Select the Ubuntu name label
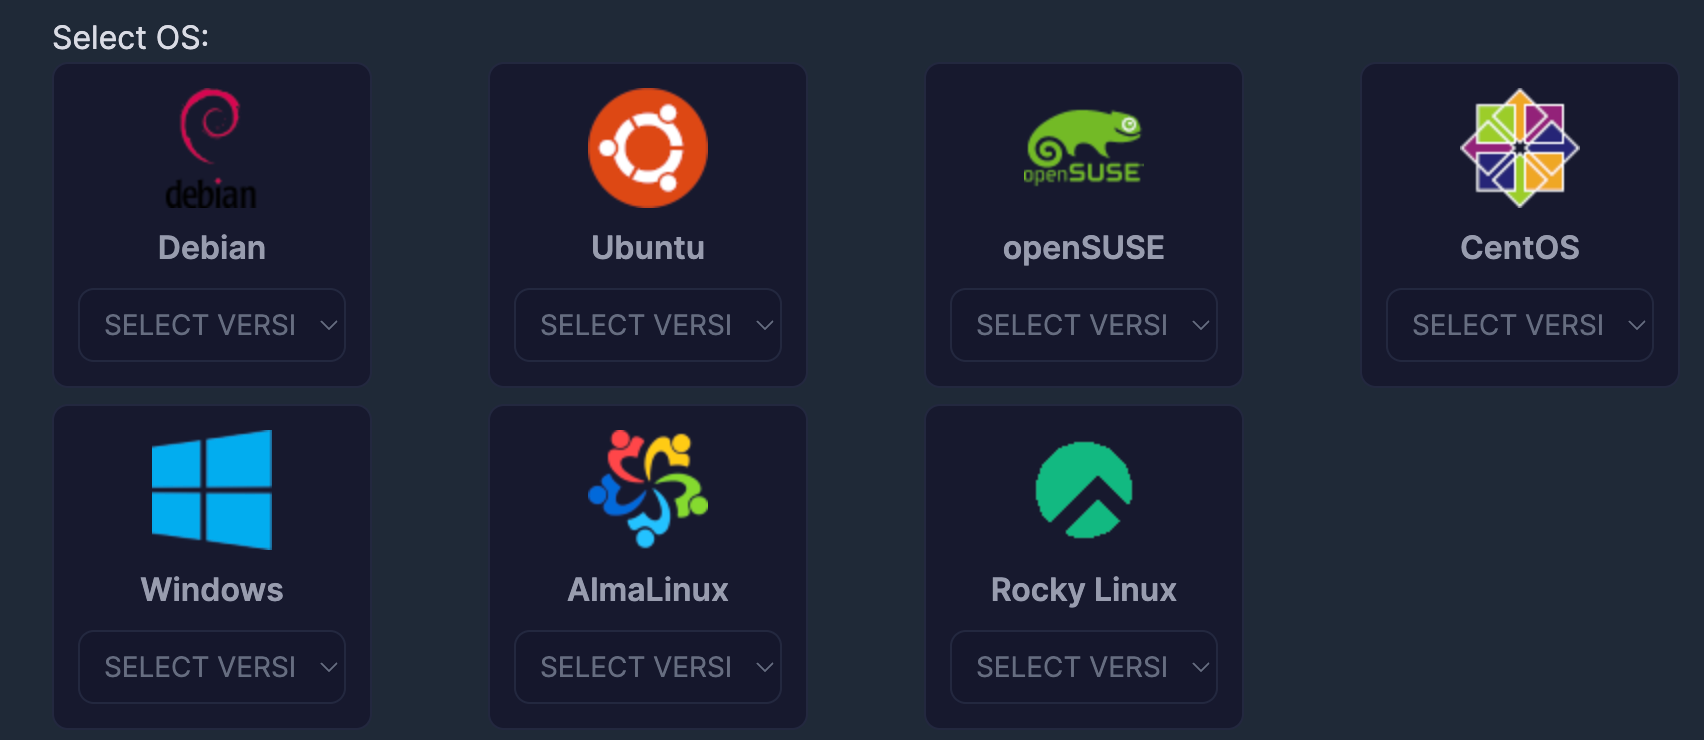1704x740 pixels. pos(648,248)
